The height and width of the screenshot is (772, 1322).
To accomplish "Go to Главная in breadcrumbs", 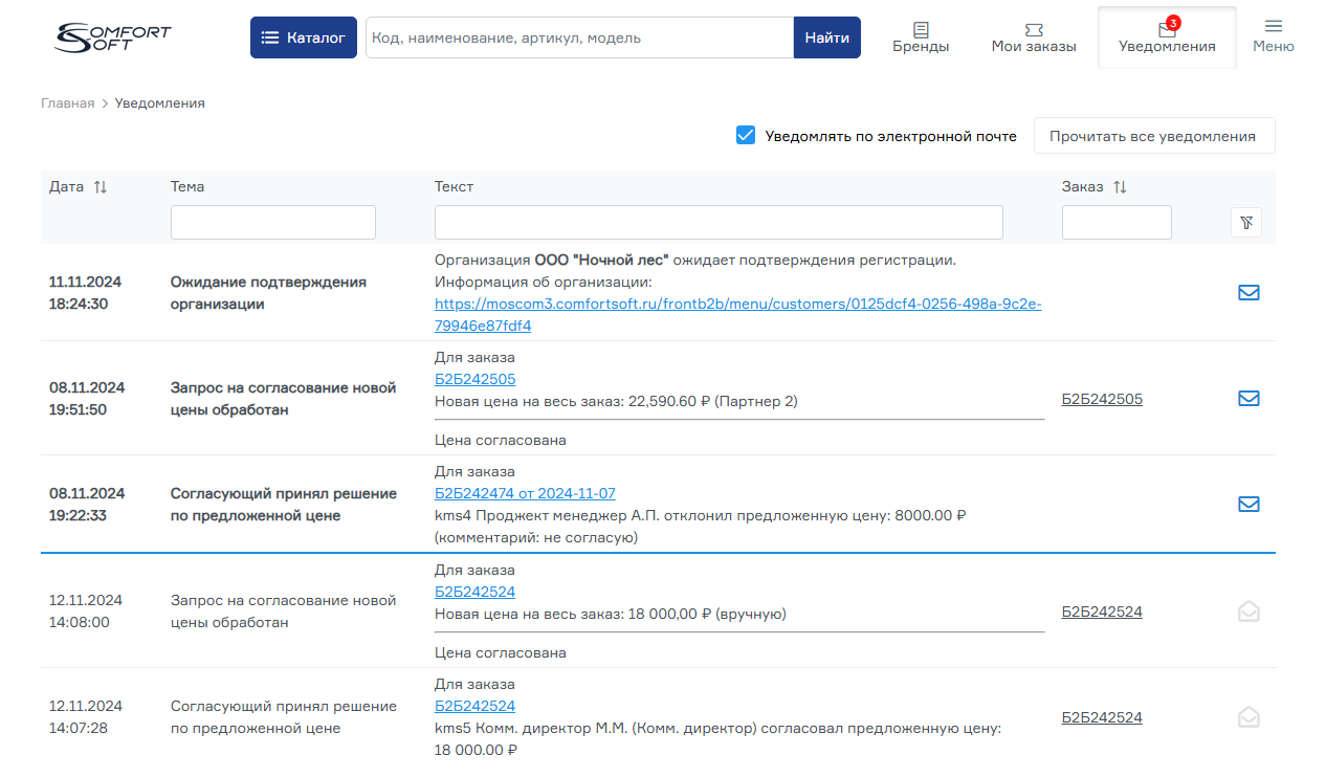I will tap(67, 103).
